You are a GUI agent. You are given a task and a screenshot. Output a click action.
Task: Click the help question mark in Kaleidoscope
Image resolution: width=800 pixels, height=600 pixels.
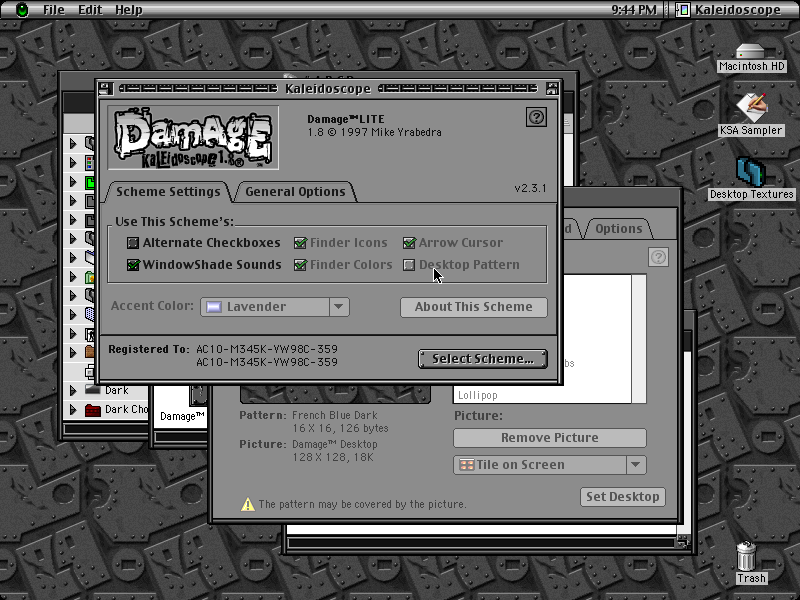(536, 117)
